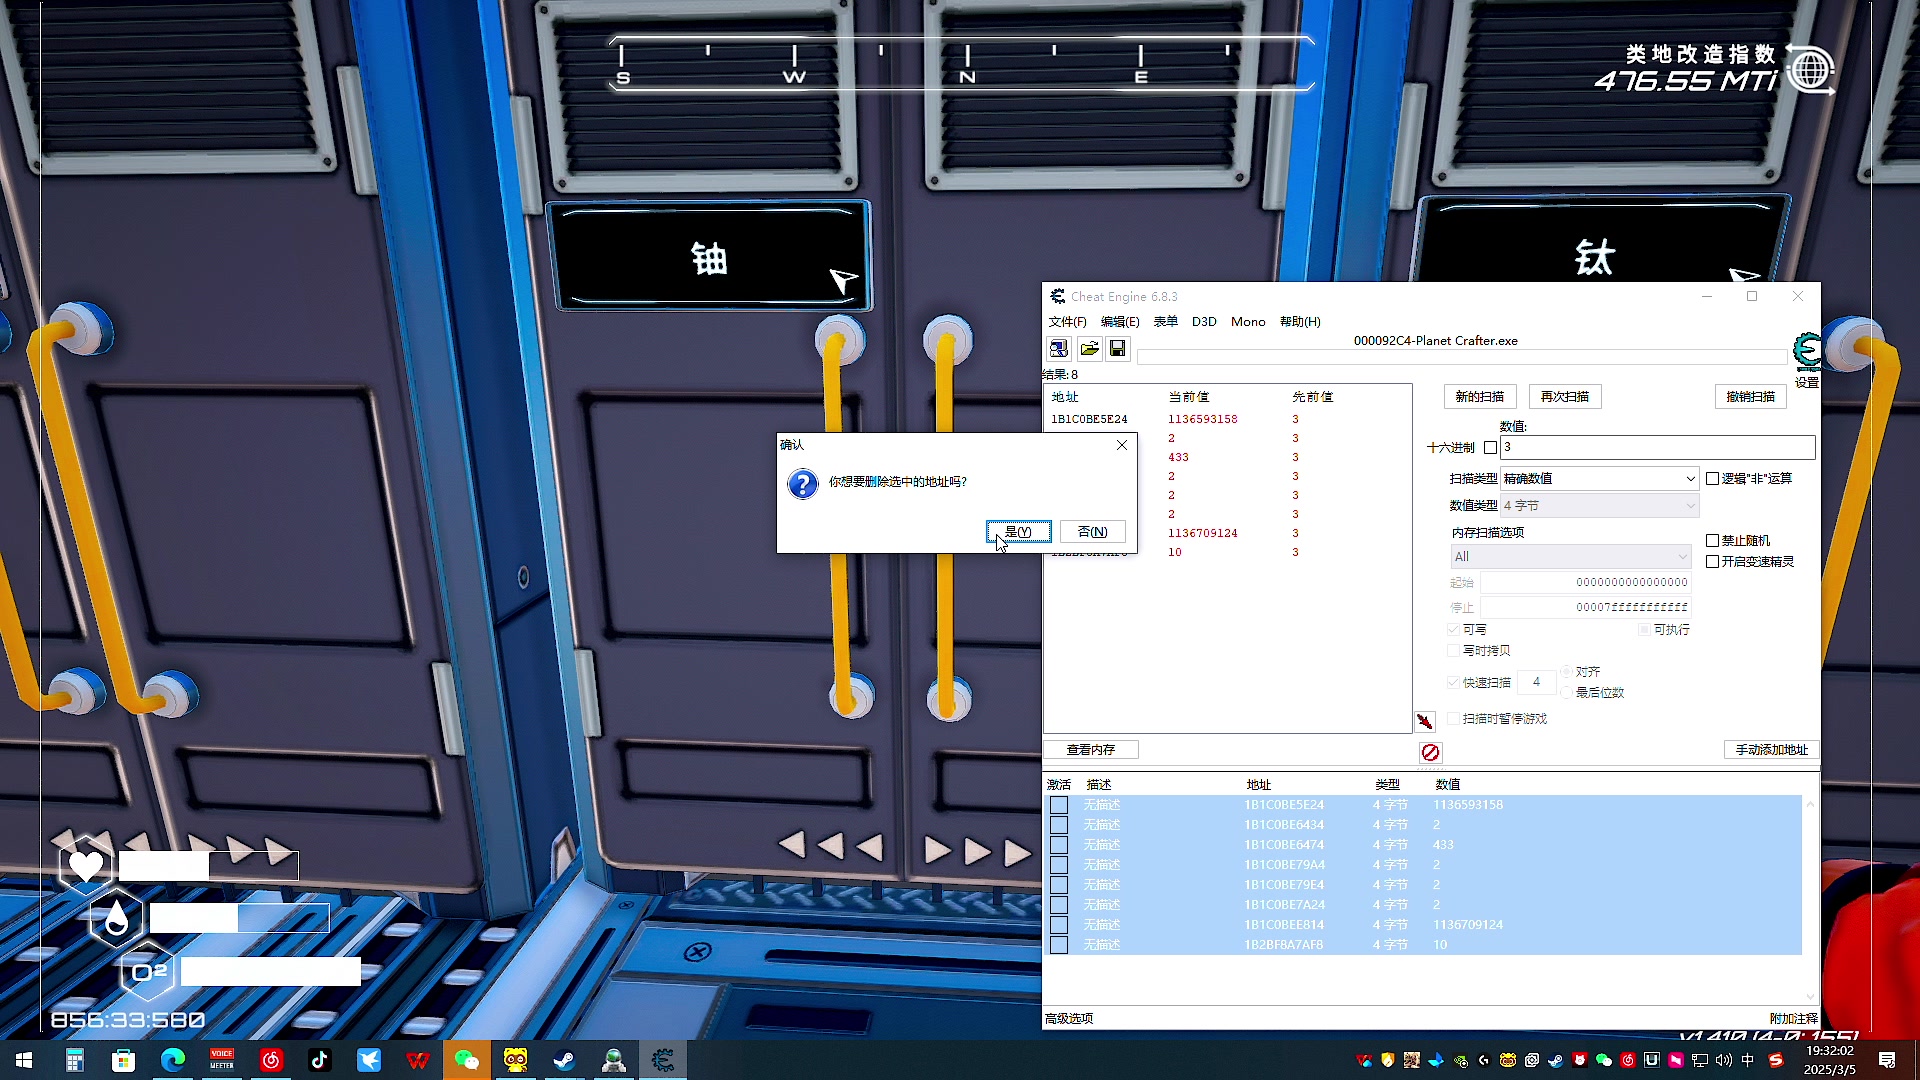Screen dimensions: 1920x1080
Task: Click the 当前值 column header in results
Action: point(1189,397)
